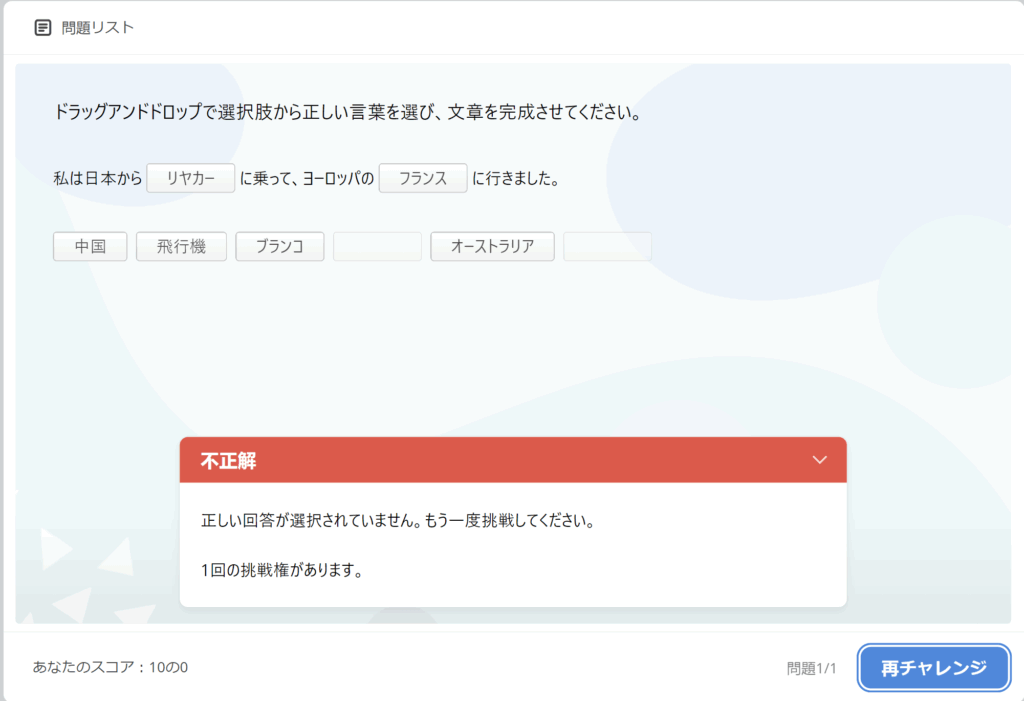Click the リヤカー filled blank in sentence
The width and height of the screenshot is (1024, 701).
click(191, 178)
